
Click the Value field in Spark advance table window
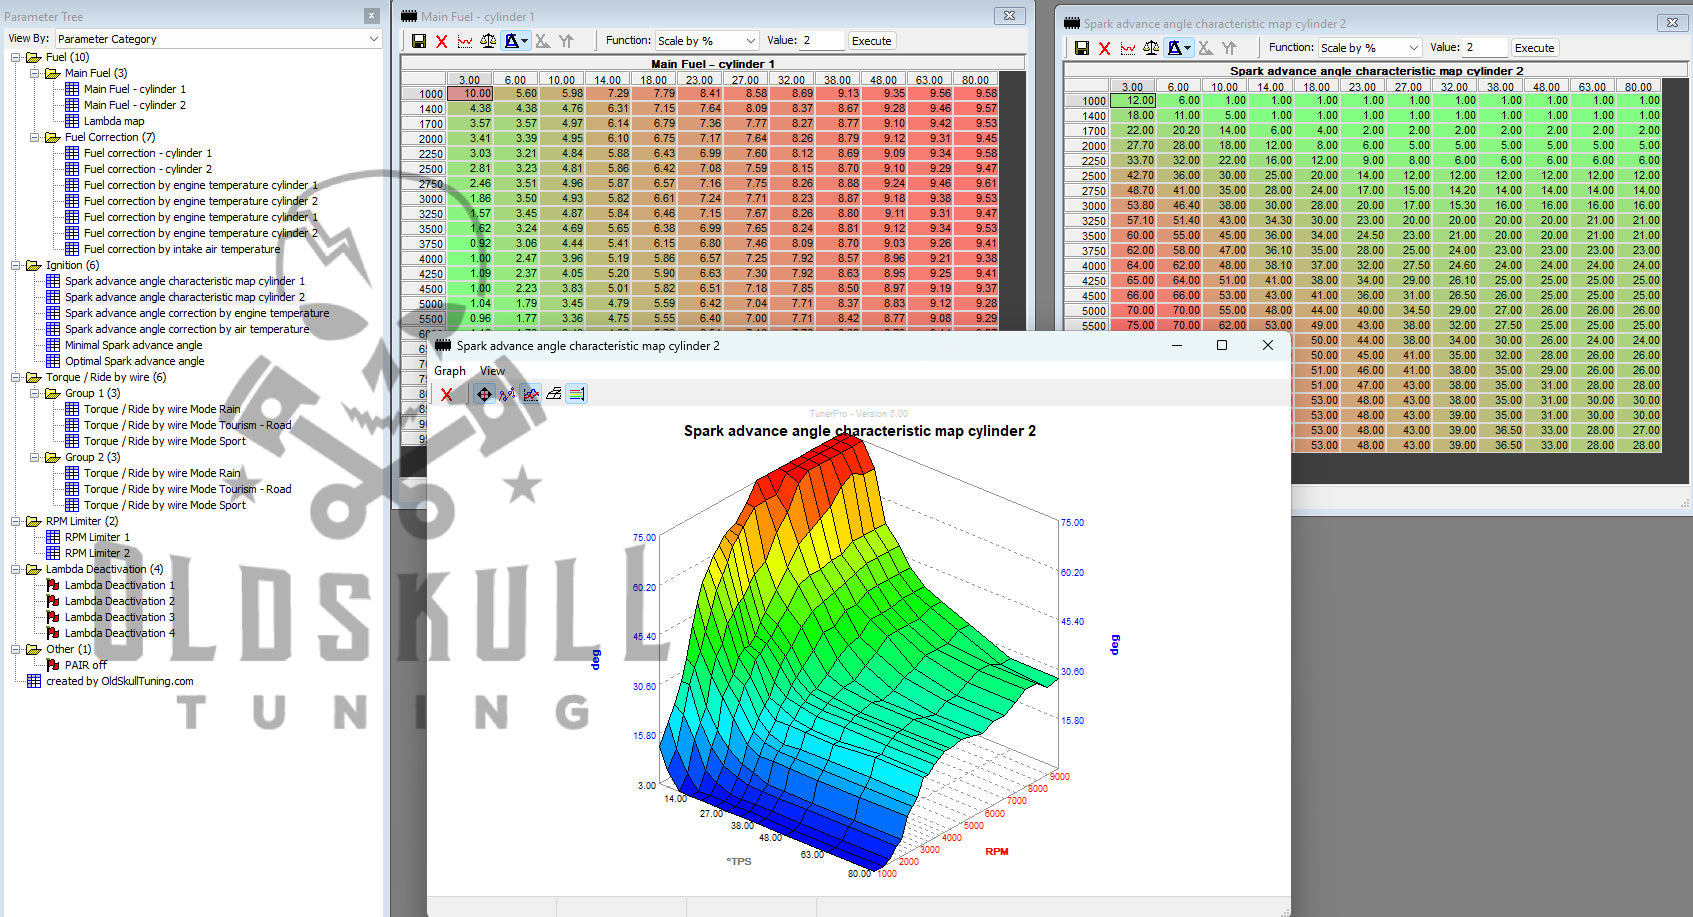[1484, 48]
